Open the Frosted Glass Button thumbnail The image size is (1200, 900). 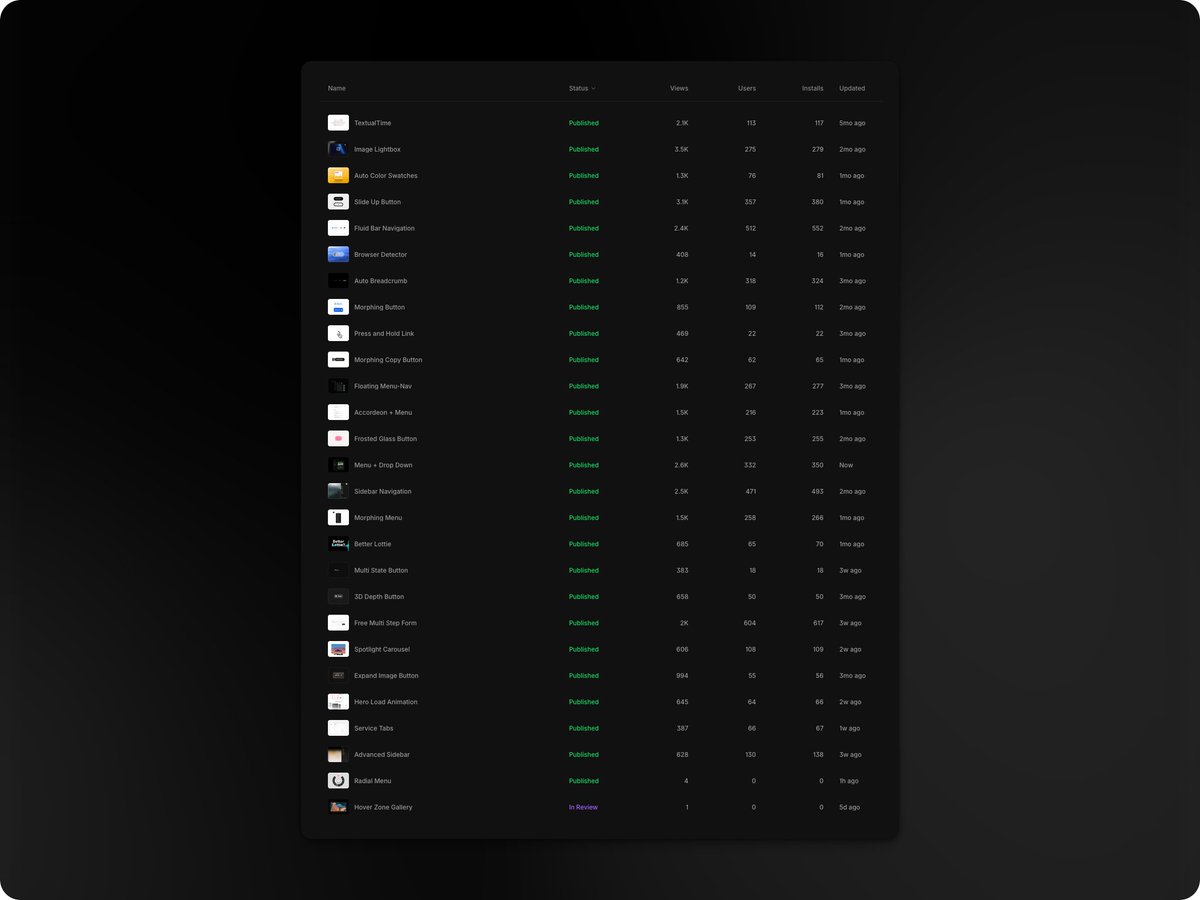pyautogui.click(x=338, y=439)
